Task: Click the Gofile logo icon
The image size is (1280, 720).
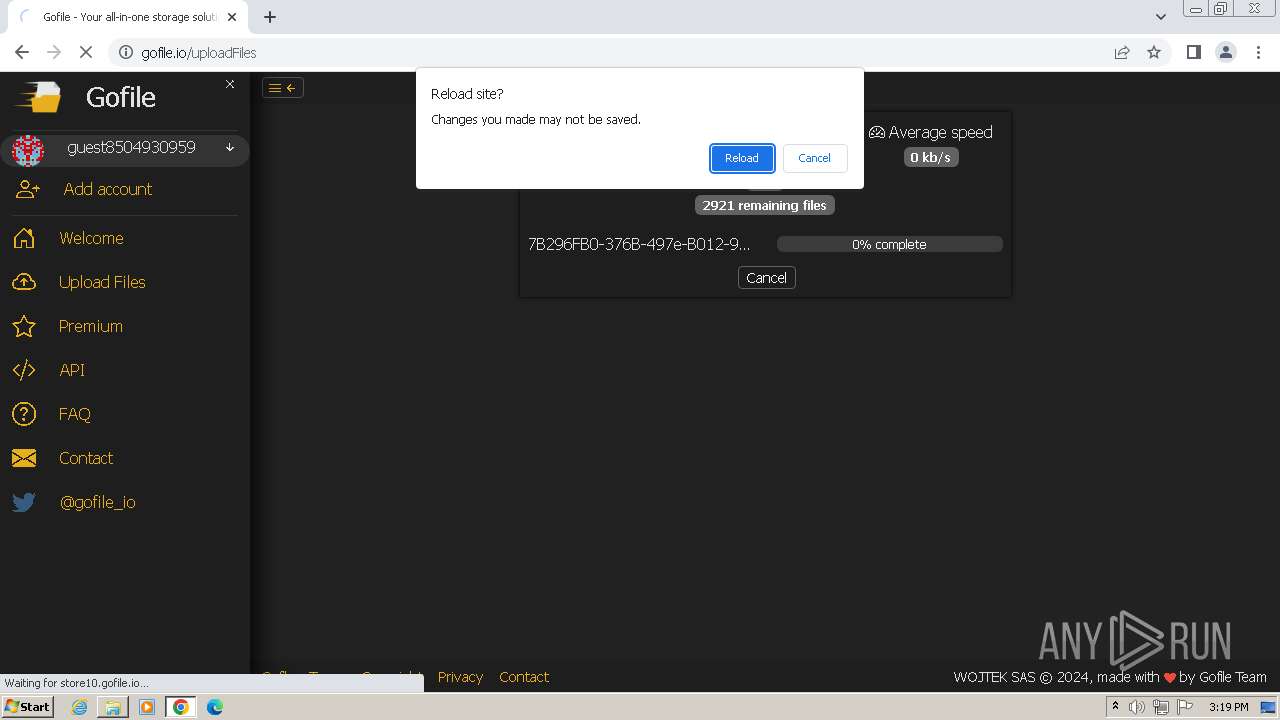Action: (x=38, y=97)
